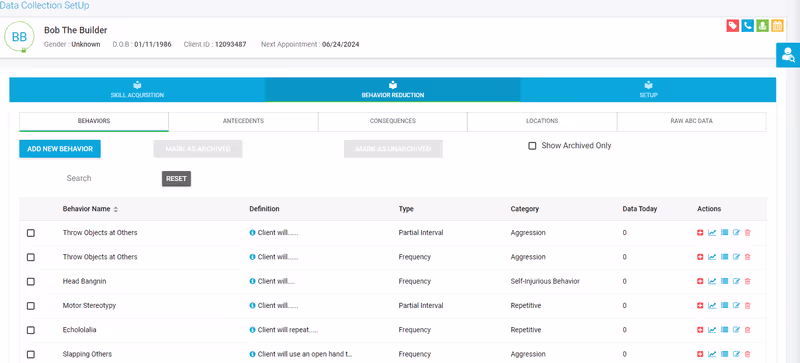Delete the Echololalia behavior
Image resolution: width=800 pixels, height=363 pixels.
coord(747,330)
